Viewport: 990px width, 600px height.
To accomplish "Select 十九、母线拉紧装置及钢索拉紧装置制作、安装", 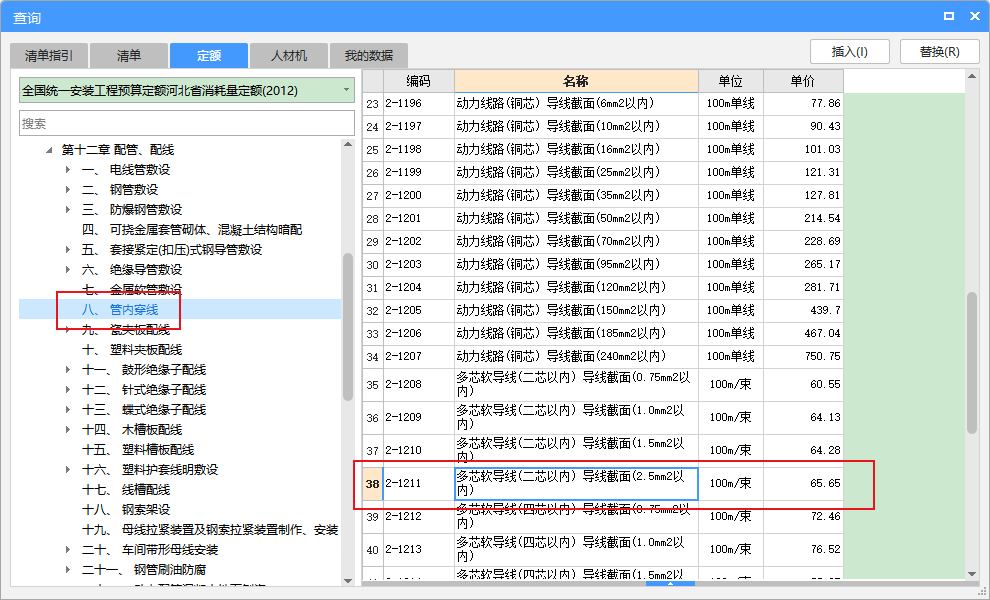I will point(210,529).
